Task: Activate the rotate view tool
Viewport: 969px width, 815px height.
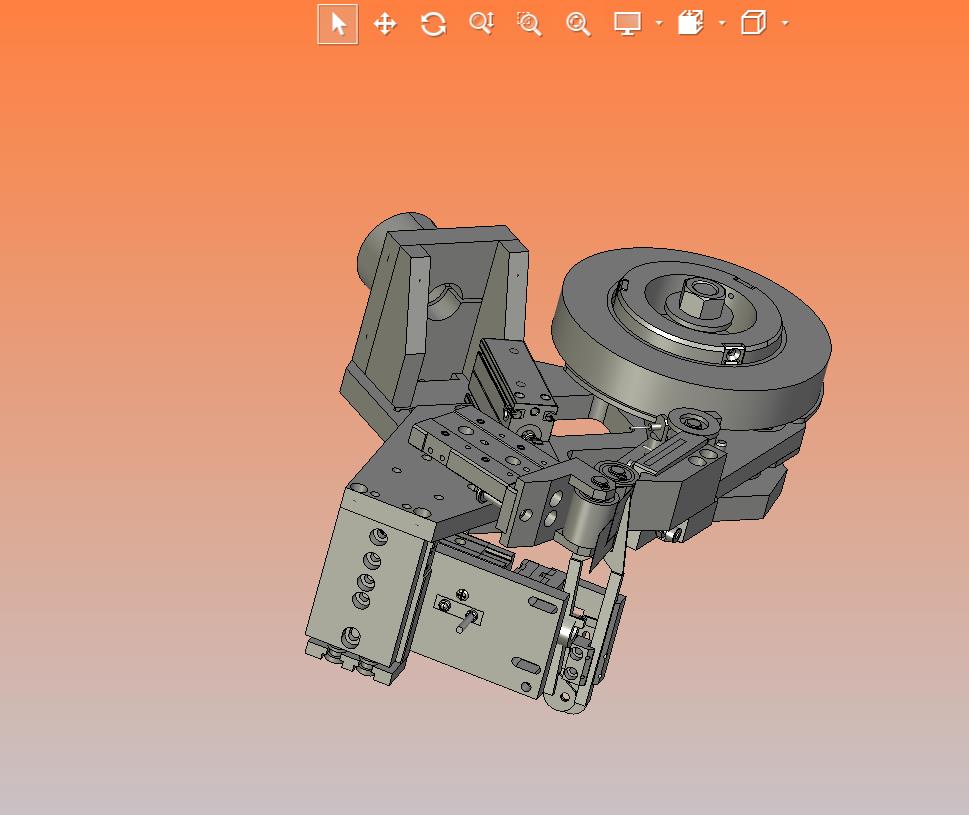Action: [433, 24]
